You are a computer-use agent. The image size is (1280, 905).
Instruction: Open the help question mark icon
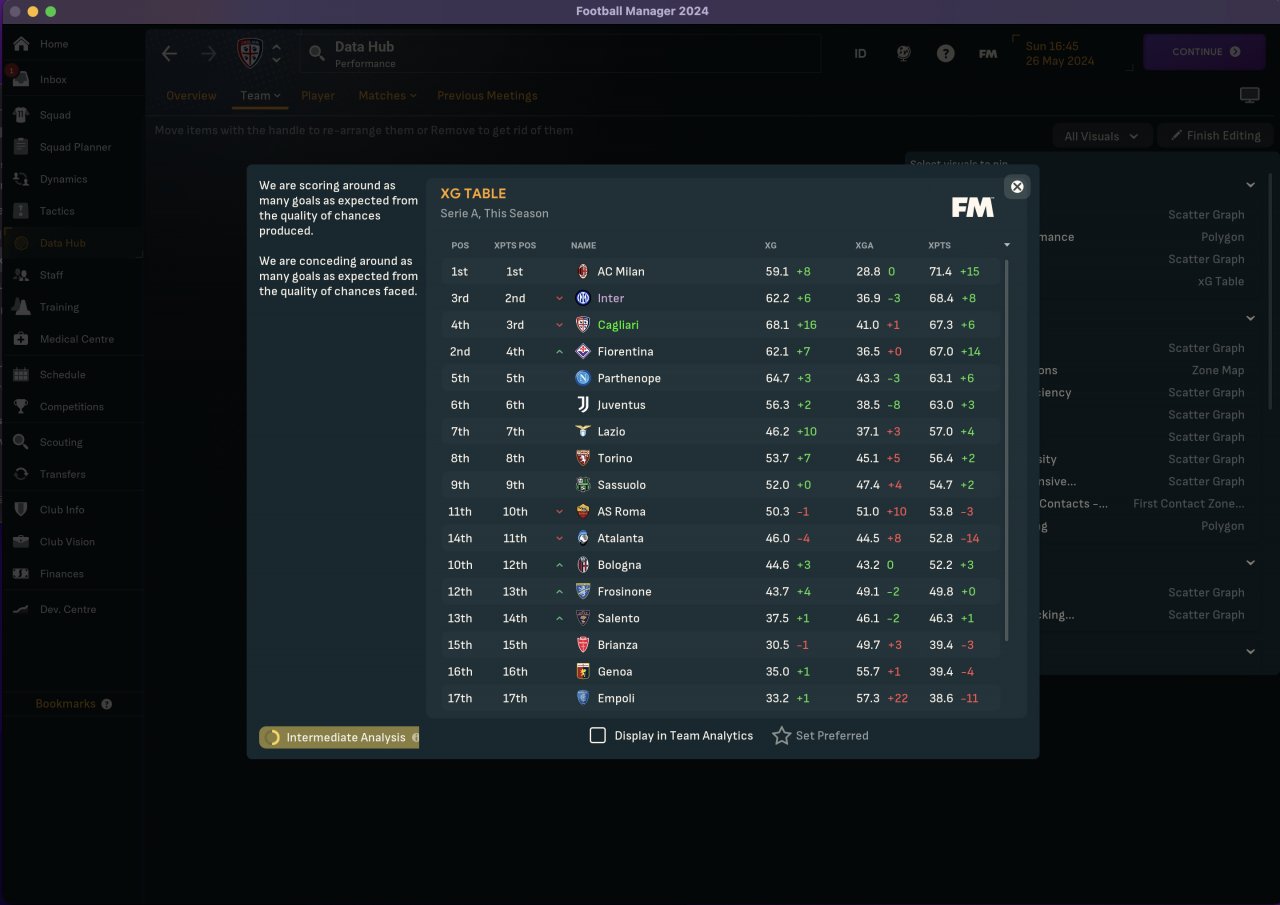(946, 53)
